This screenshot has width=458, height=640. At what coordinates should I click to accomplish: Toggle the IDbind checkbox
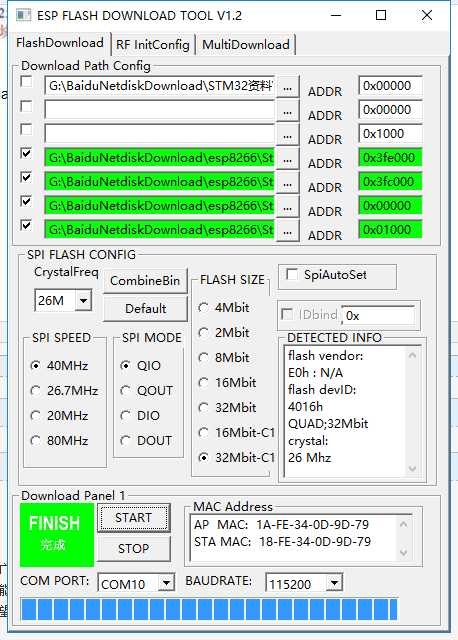287,314
